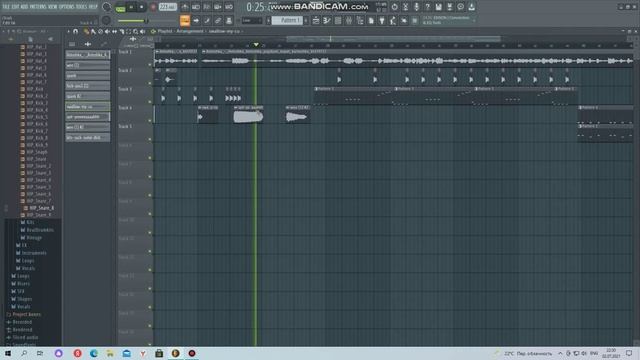Viewport: 640px width, 360px height.
Task: Click the save project disk icon
Action: [438, 7]
